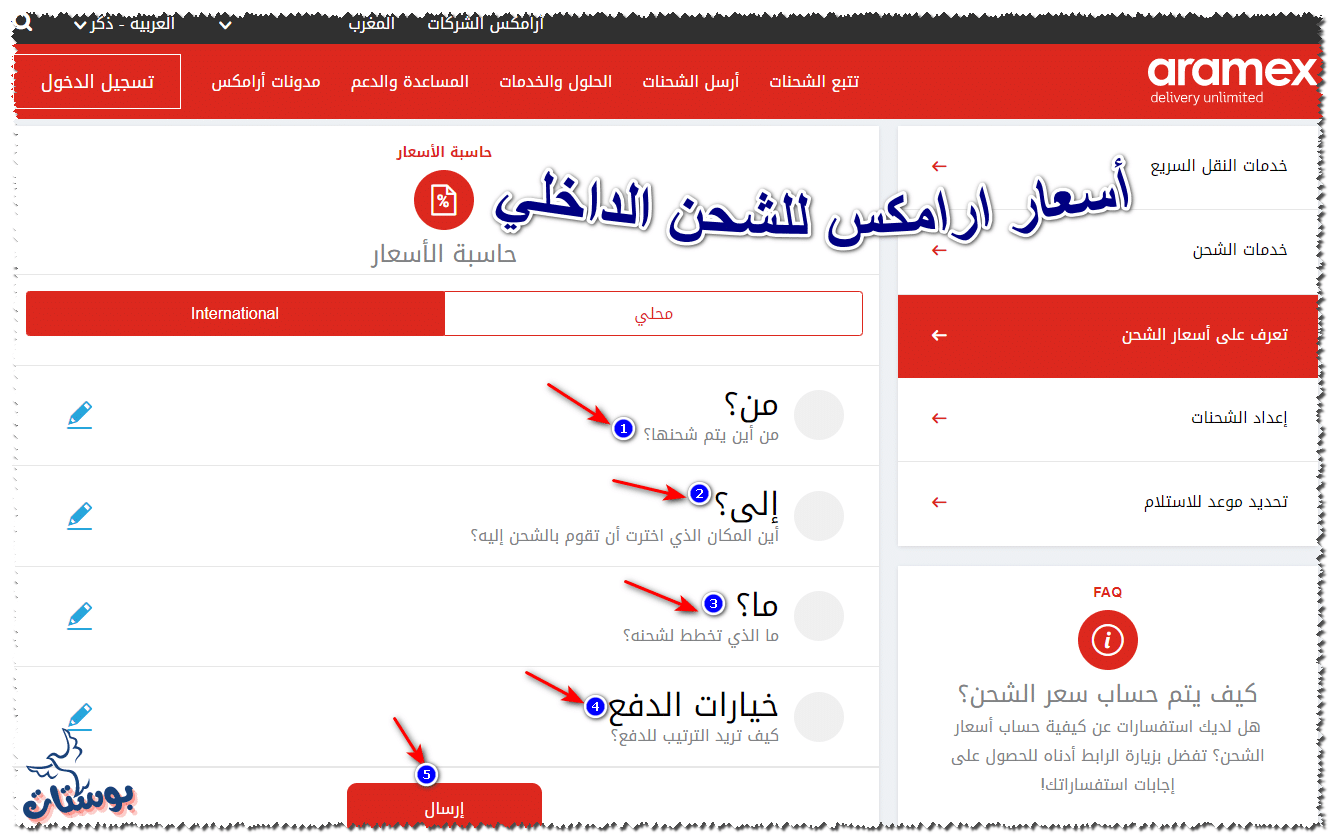Image resolution: width=1335 pixels, height=840 pixels.
Task: Open the العربية language dropdown
Action: pyautogui.click(x=124, y=23)
